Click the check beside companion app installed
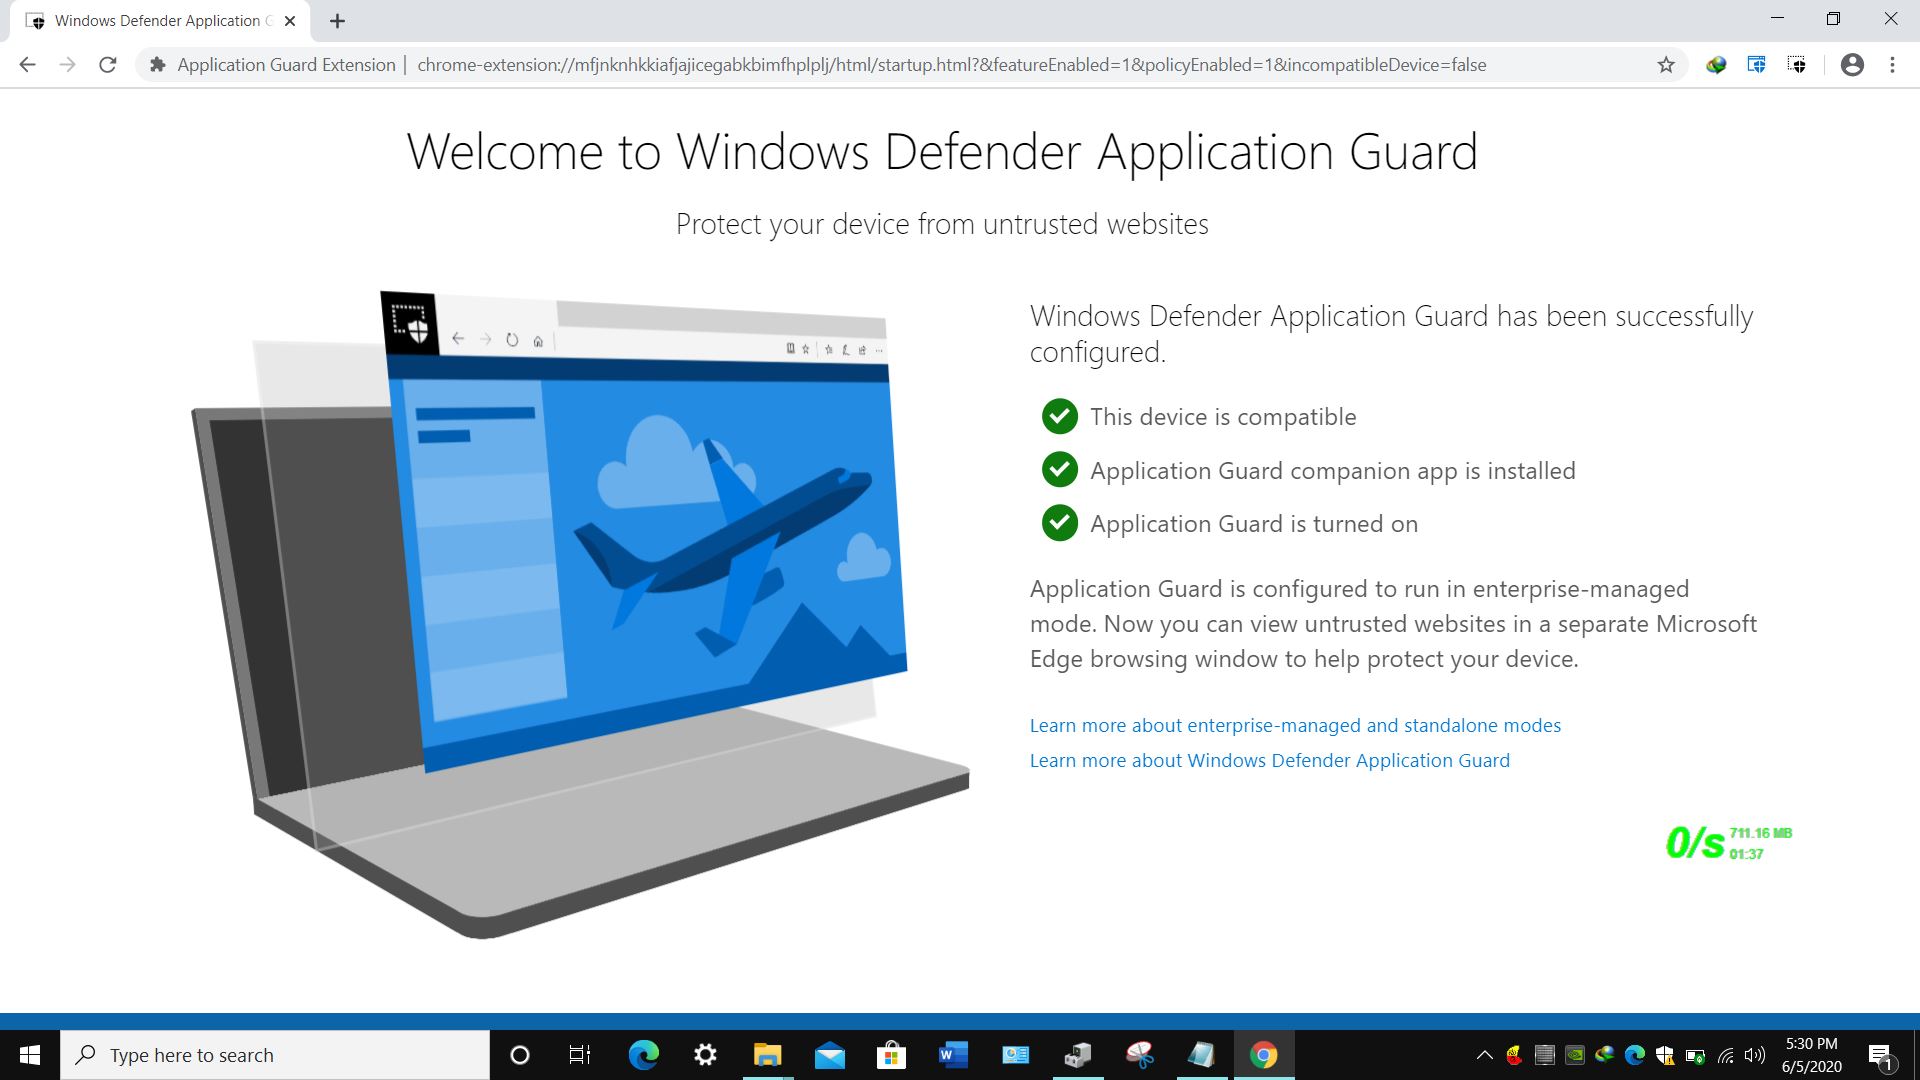This screenshot has height=1080, width=1920. (1060, 469)
